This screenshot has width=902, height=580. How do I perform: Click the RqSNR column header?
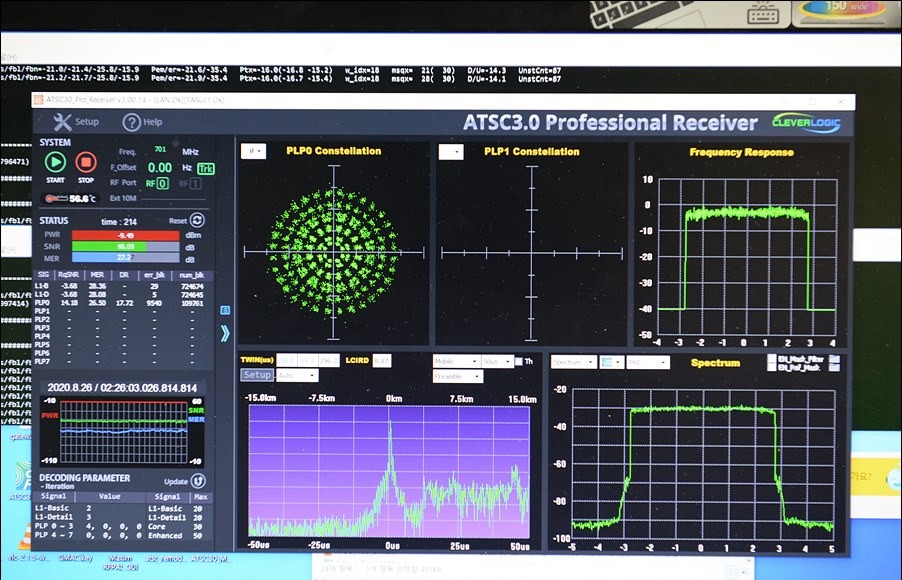point(68,275)
